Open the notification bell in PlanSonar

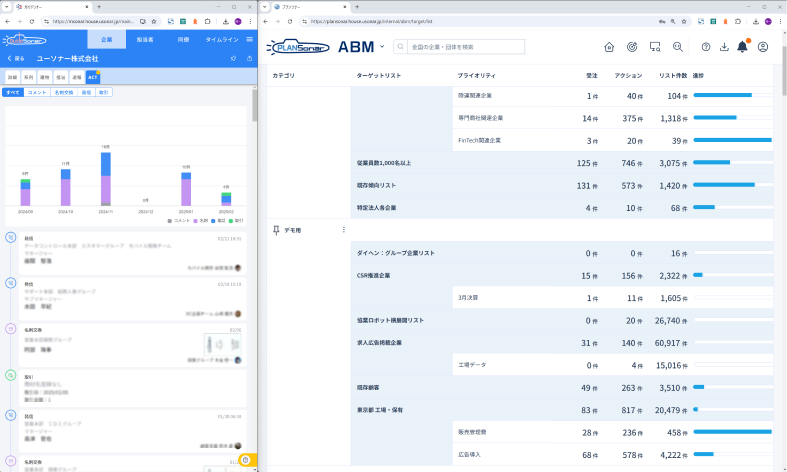742,47
